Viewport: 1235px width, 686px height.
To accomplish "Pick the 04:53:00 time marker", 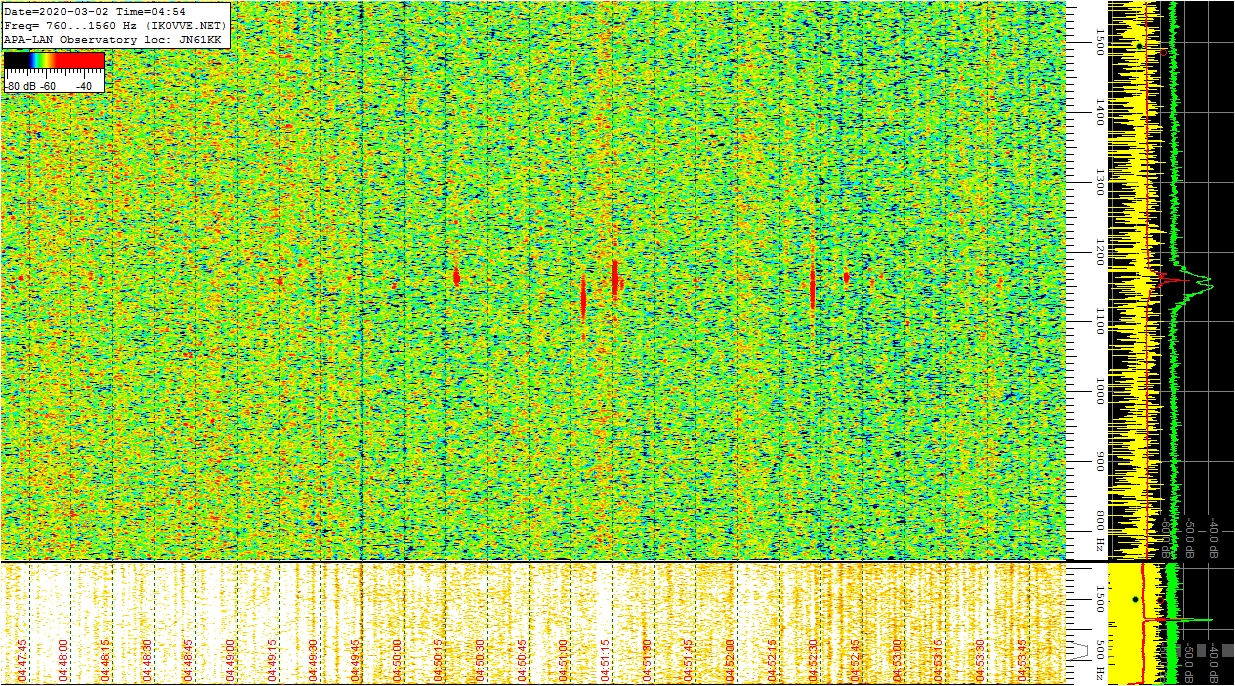I will tap(898, 659).
